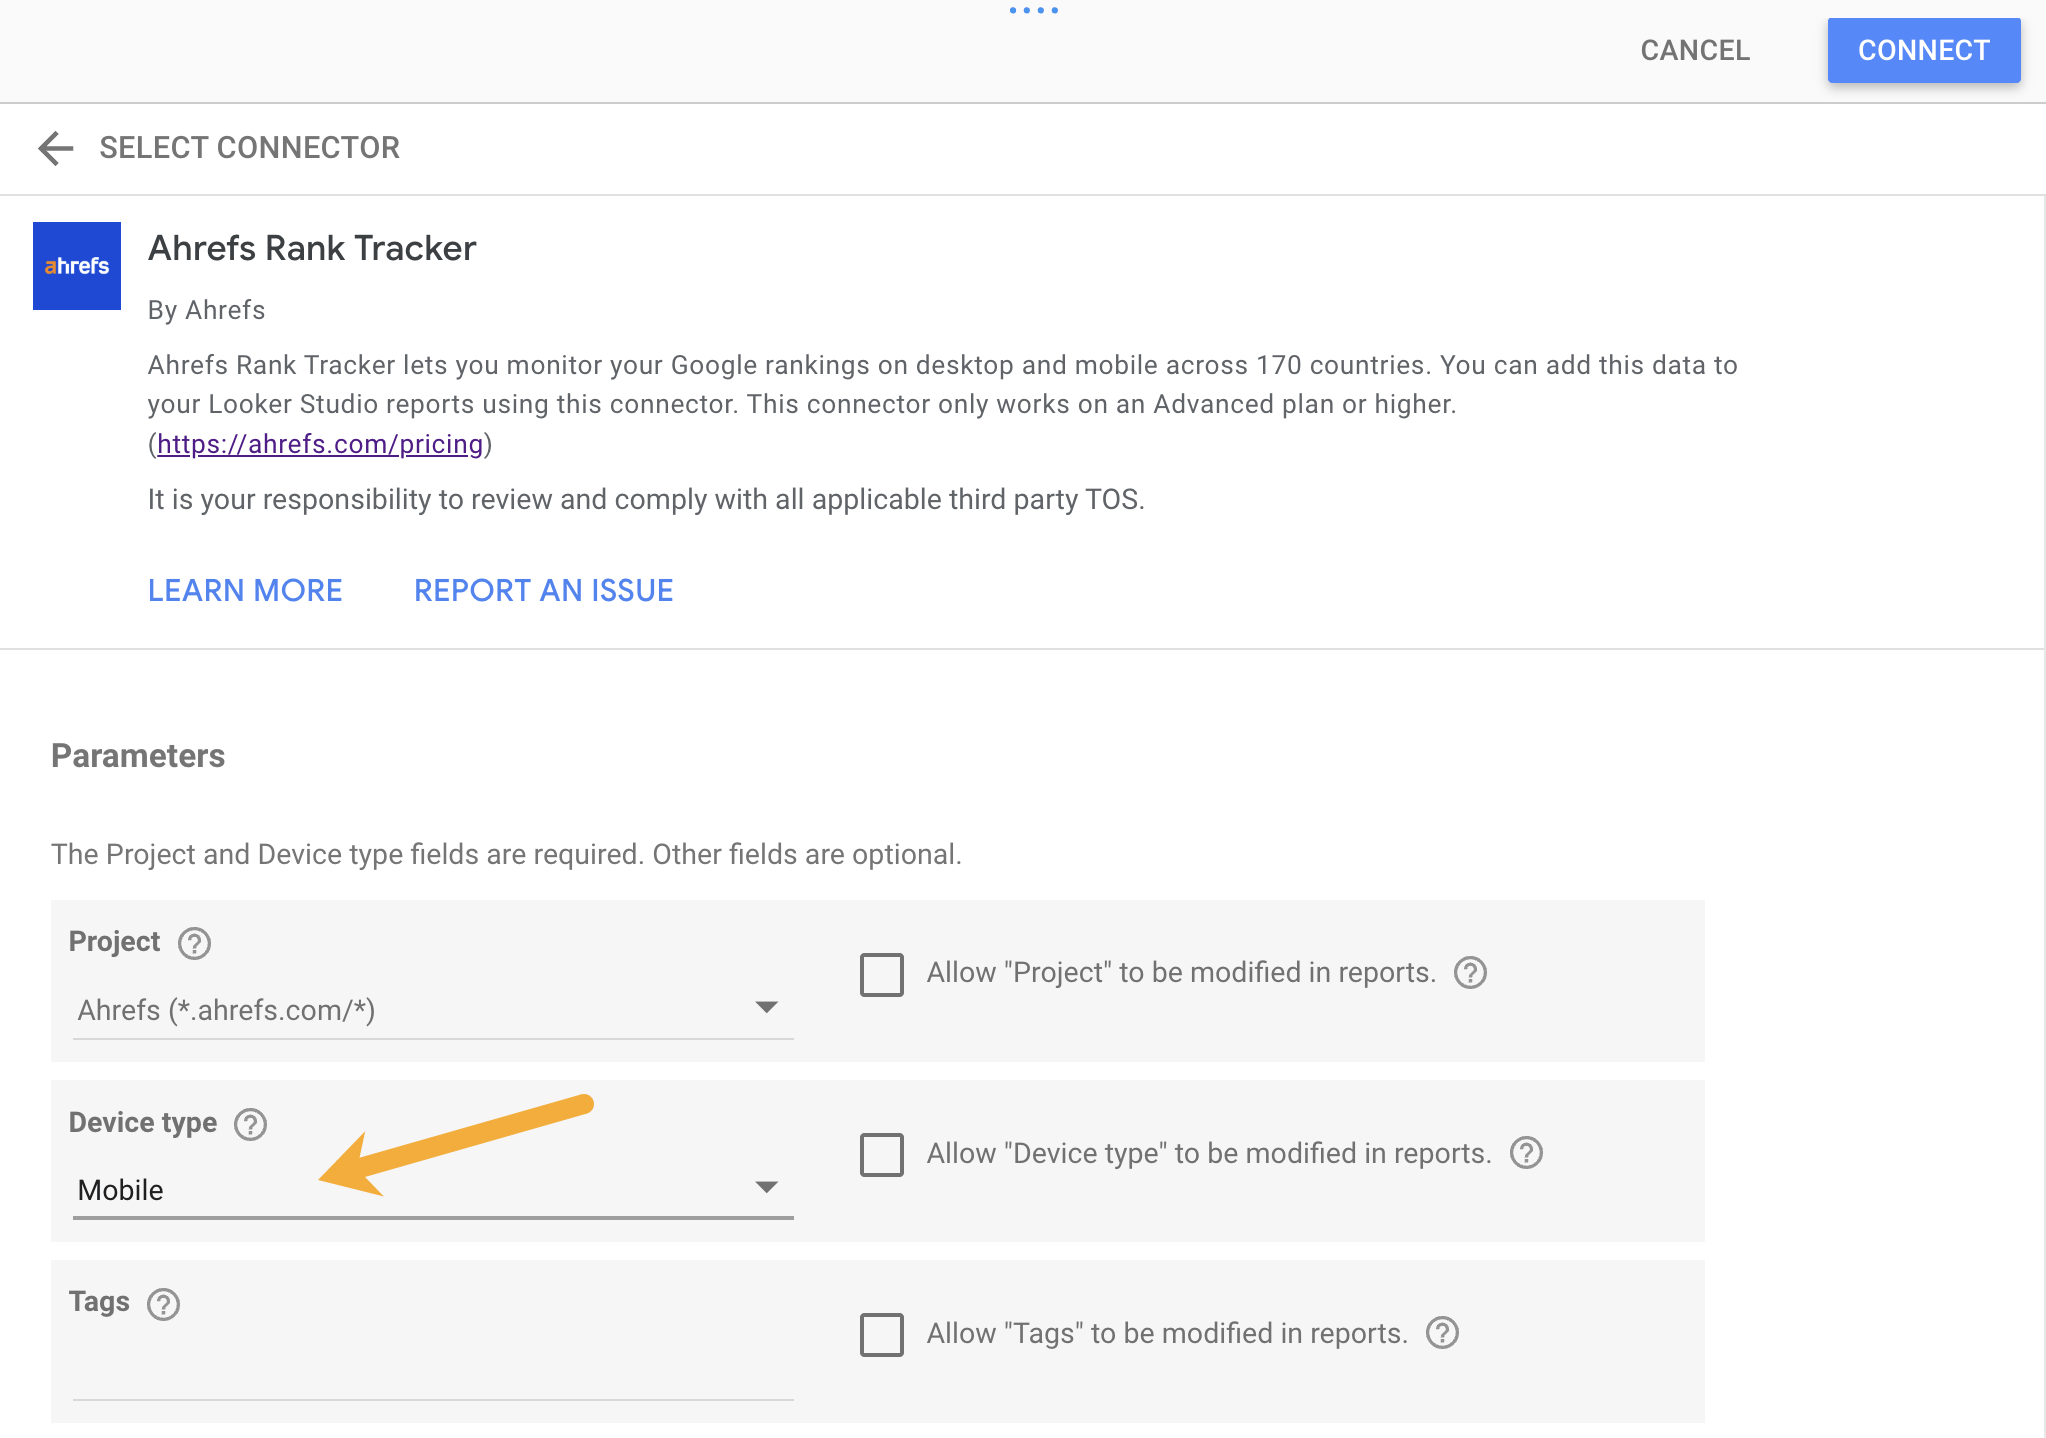Click the back arrow next to SELECT CONNECTOR
The width and height of the screenshot is (2046, 1438).
pos(57,148)
